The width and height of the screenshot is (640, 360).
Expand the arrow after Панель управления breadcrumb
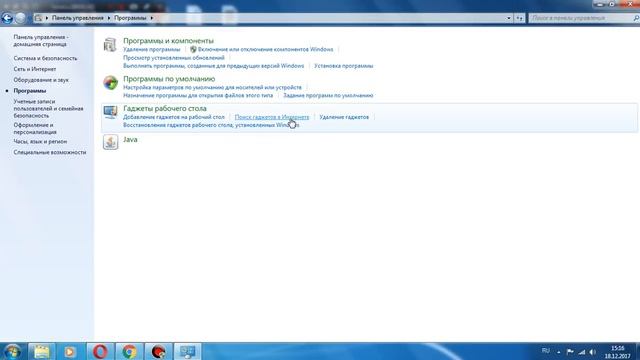tap(109, 18)
